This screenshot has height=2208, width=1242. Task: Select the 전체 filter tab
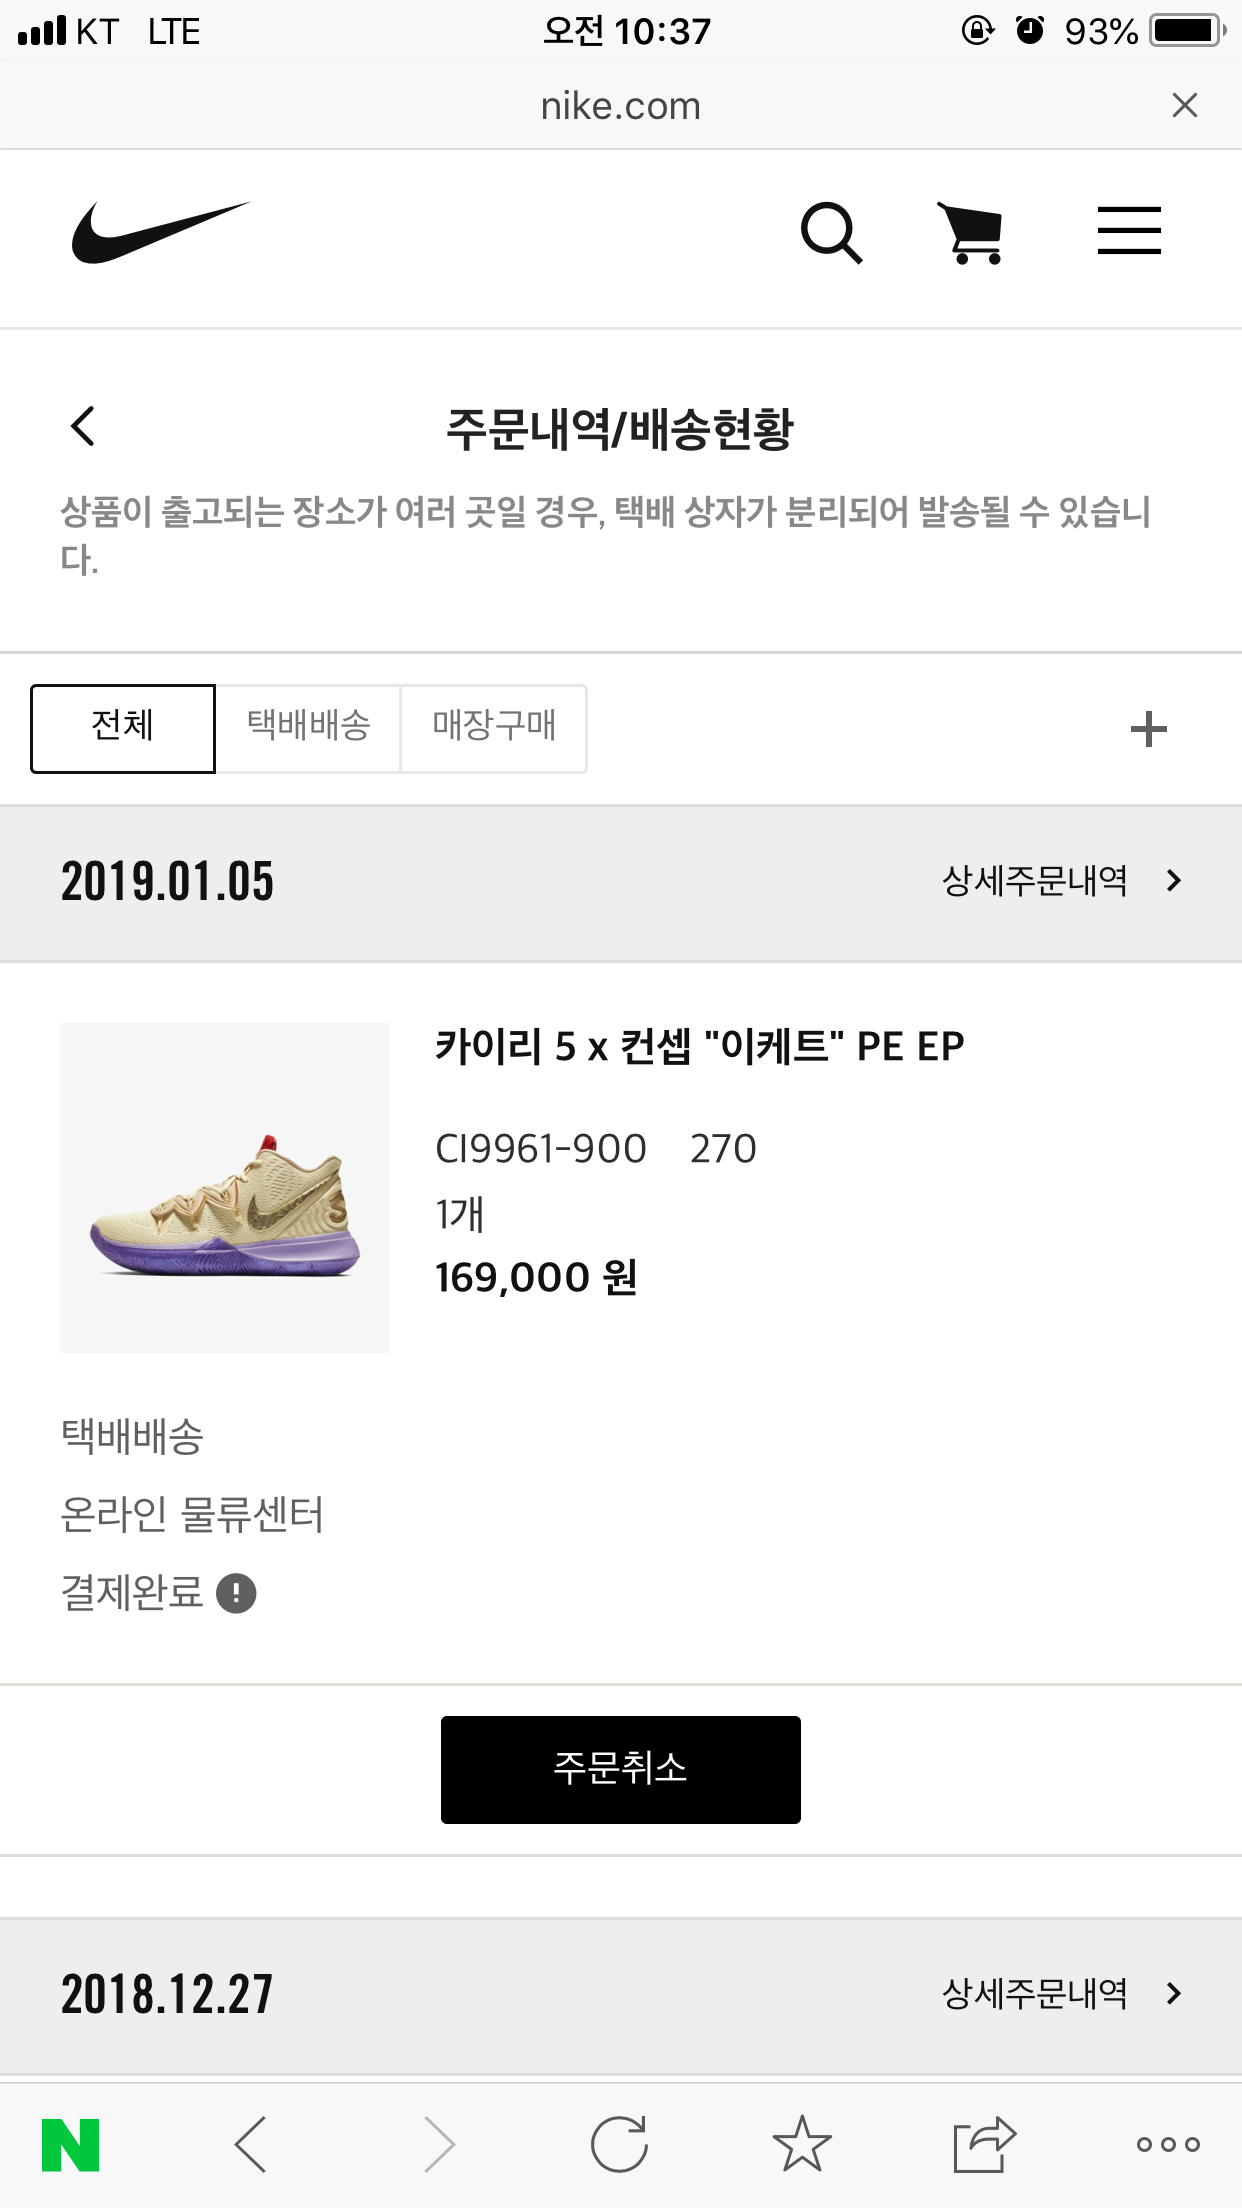tap(123, 728)
